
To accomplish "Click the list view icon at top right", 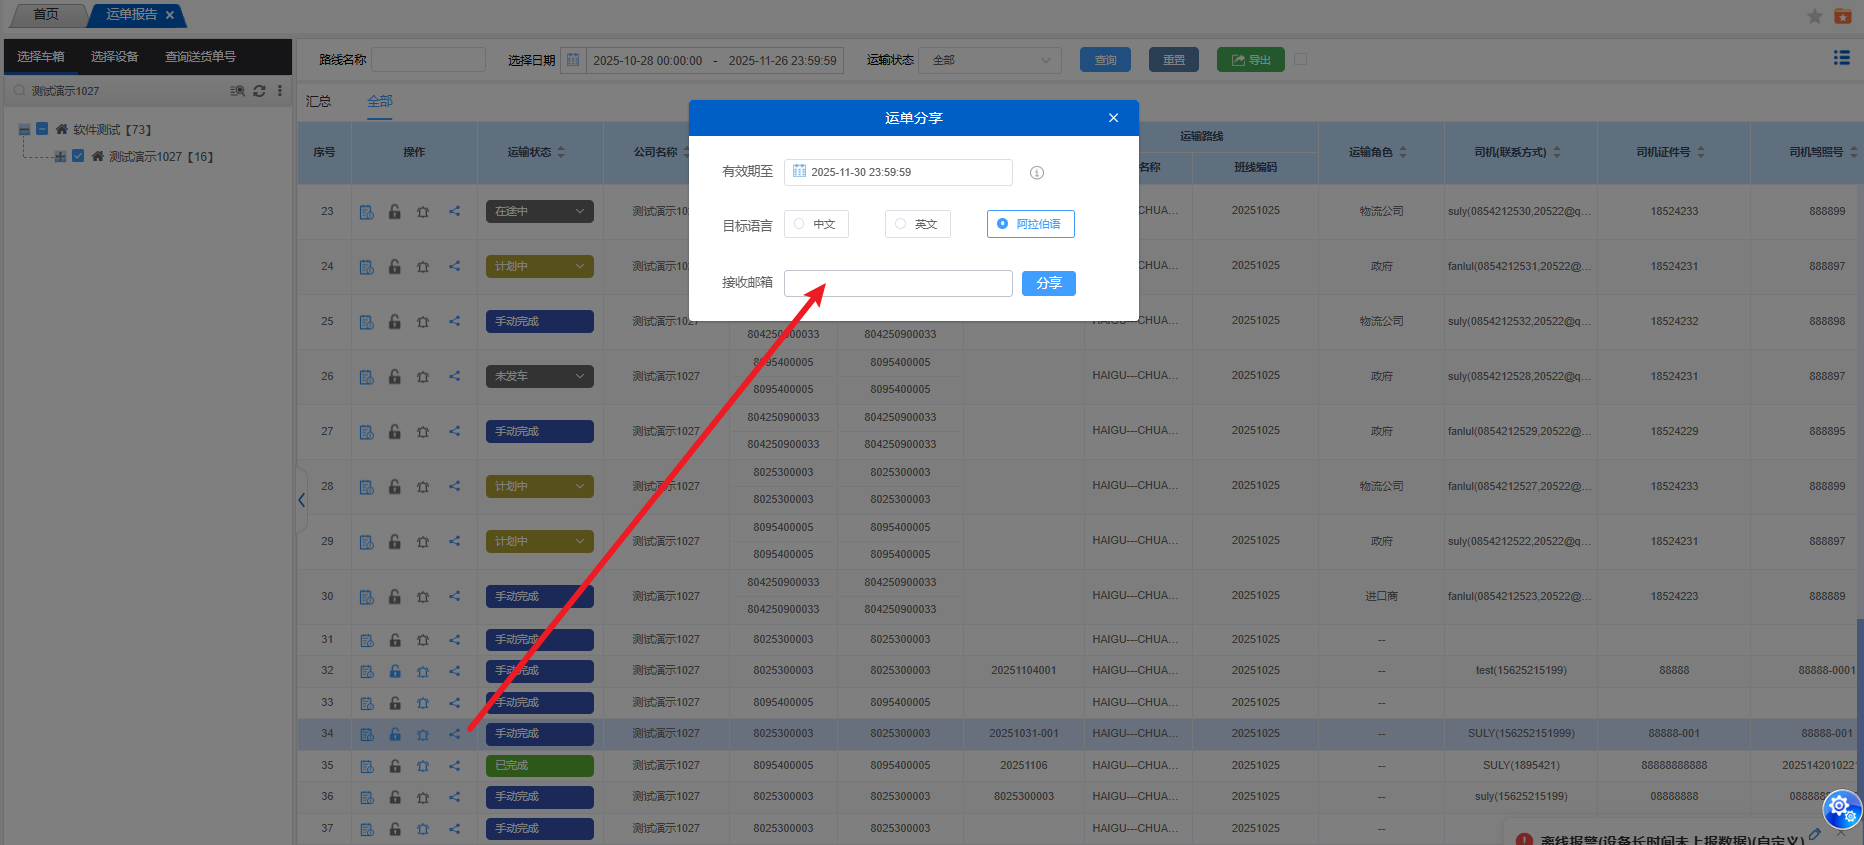I will 1841,58.
